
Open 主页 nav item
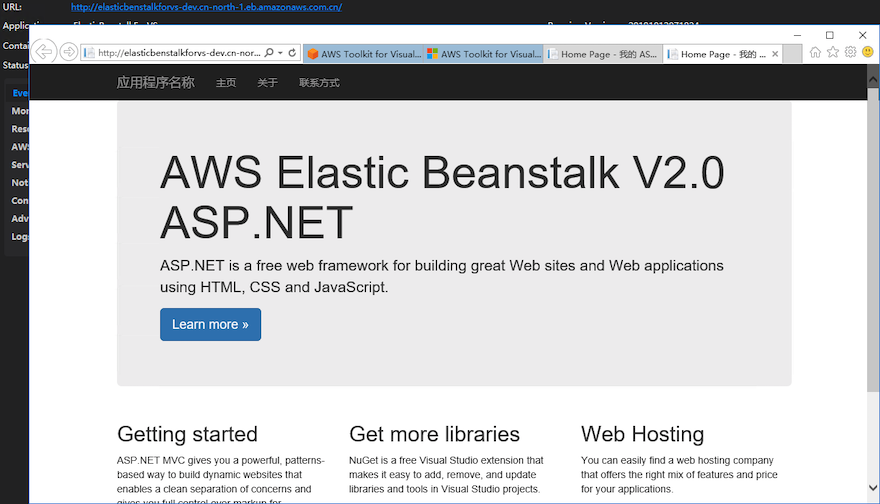pyautogui.click(x=226, y=83)
